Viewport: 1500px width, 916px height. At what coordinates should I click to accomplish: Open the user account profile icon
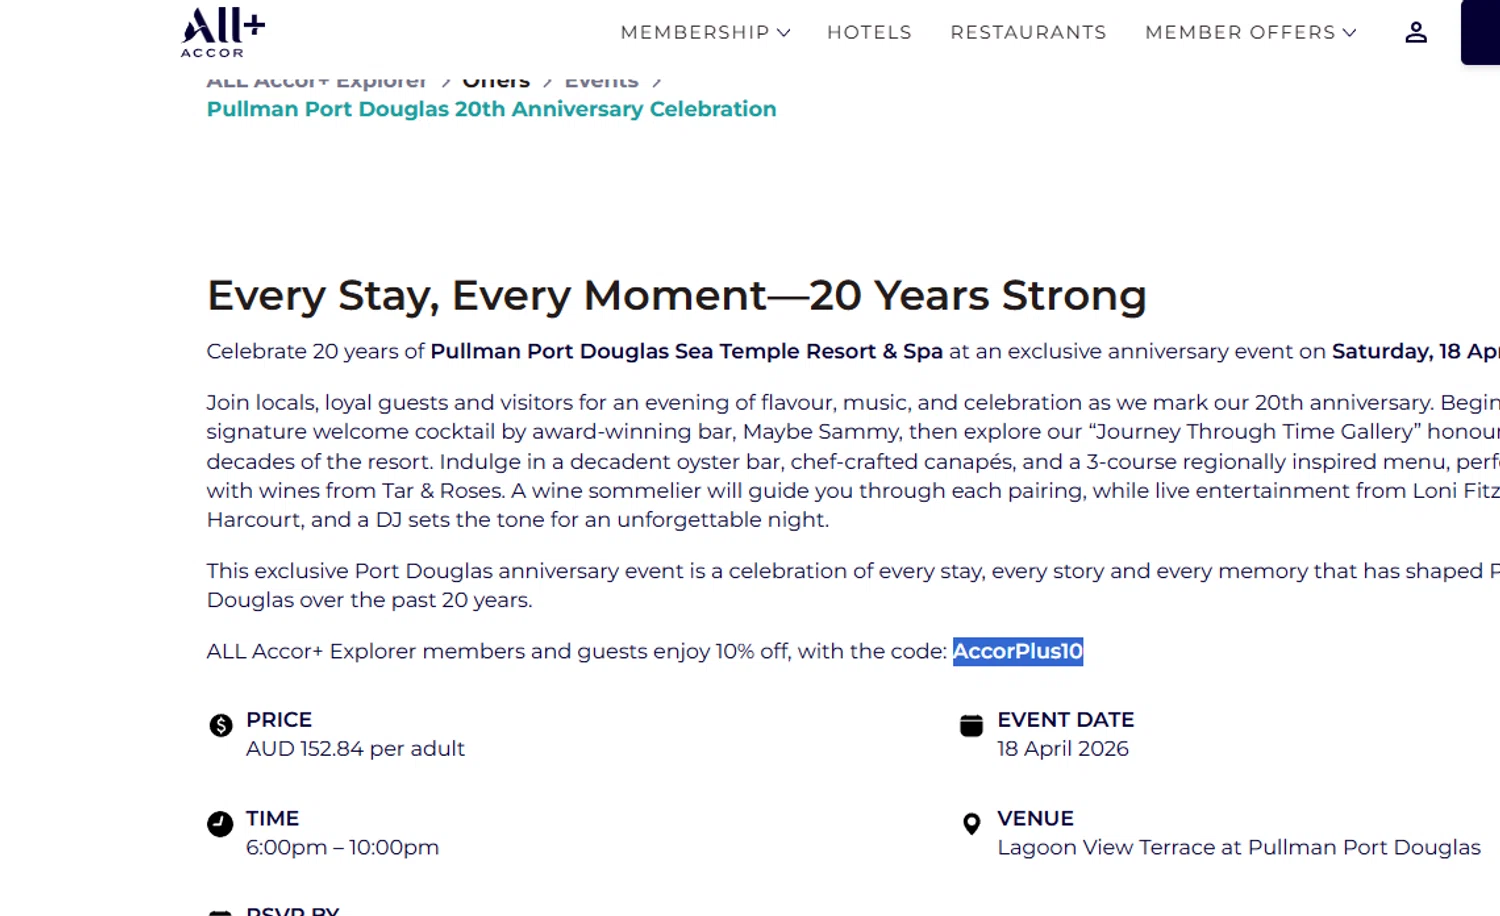pyautogui.click(x=1415, y=33)
